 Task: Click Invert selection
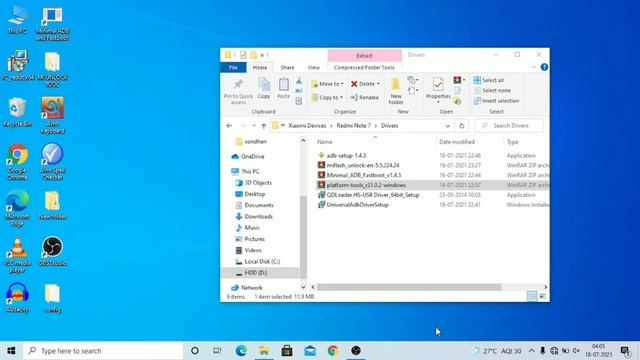496,101
